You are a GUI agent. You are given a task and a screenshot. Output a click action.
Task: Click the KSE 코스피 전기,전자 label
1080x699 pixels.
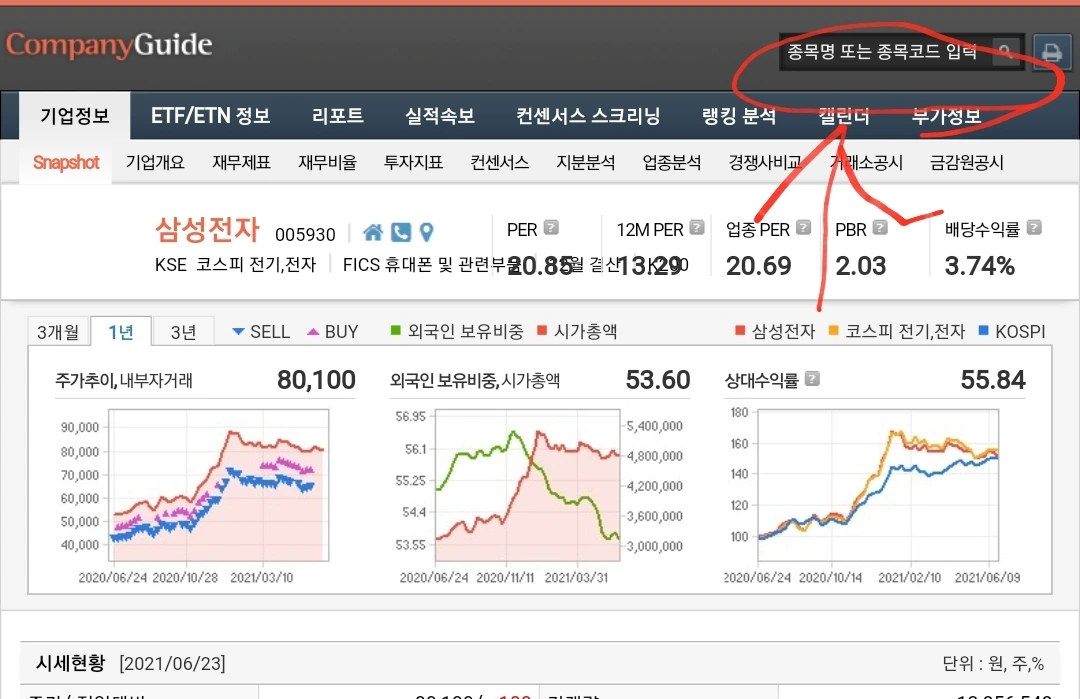[236, 264]
